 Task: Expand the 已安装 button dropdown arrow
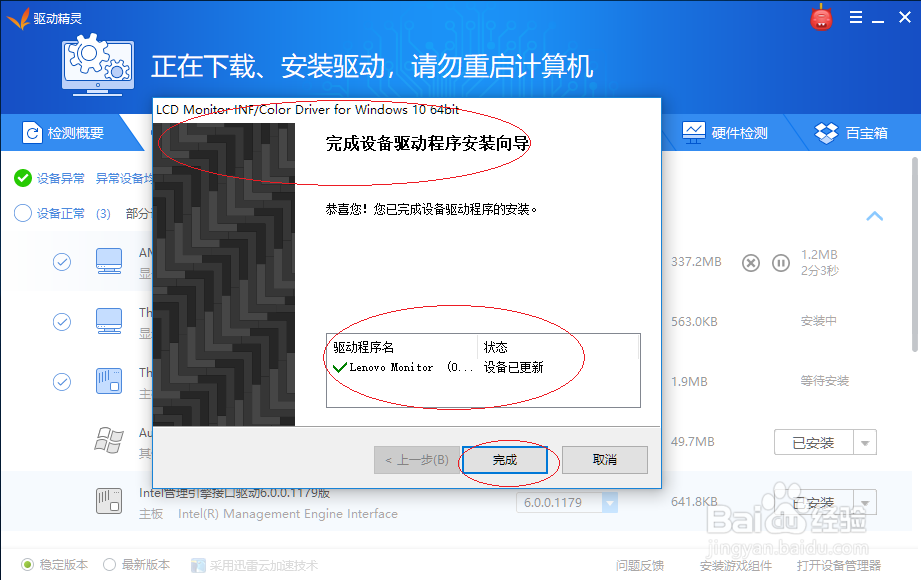[x=863, y=441]
